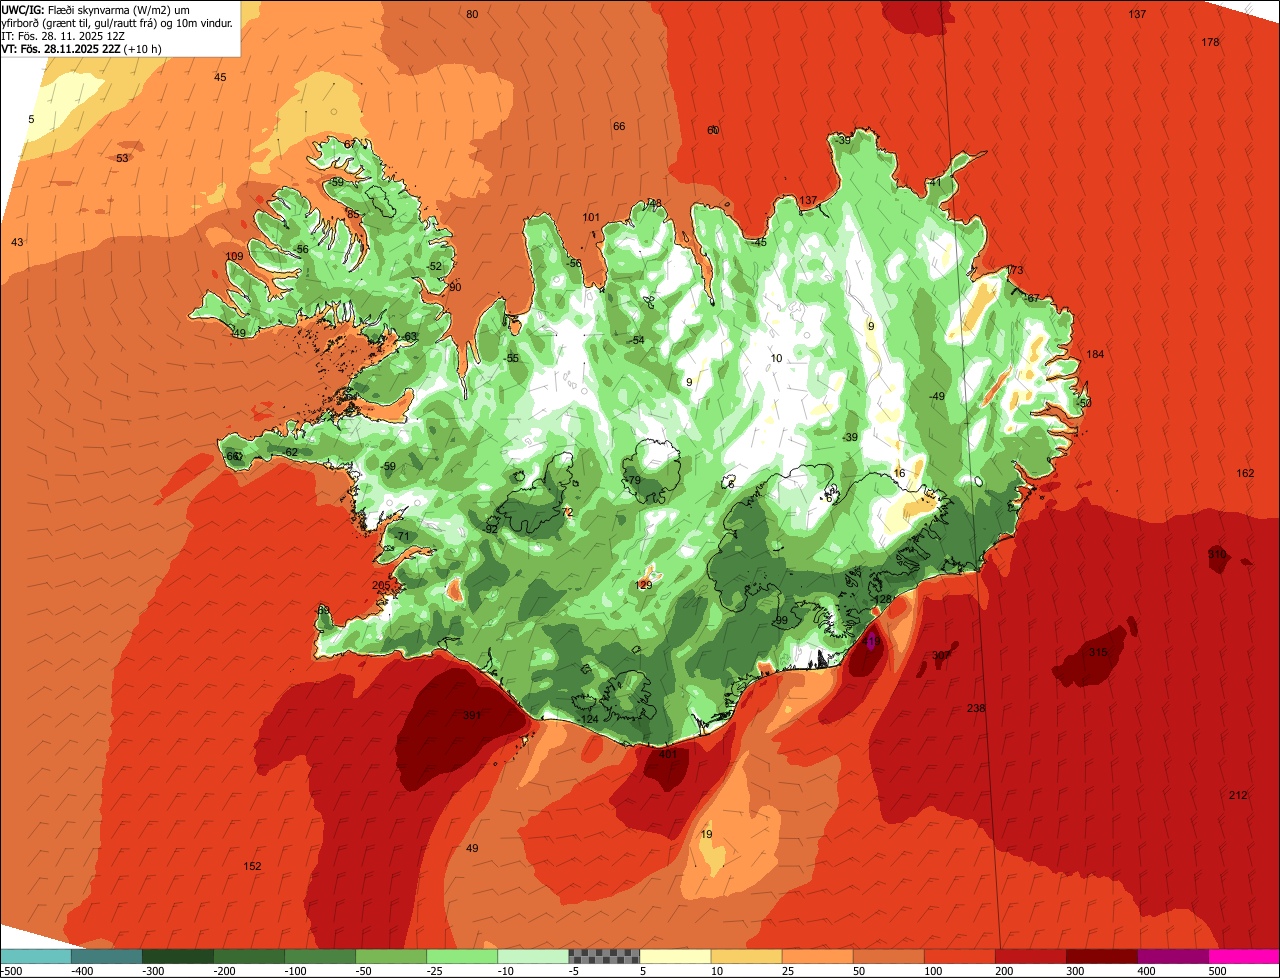
Task: Pick the -124 value near the south coast
Action: (588, 719)
